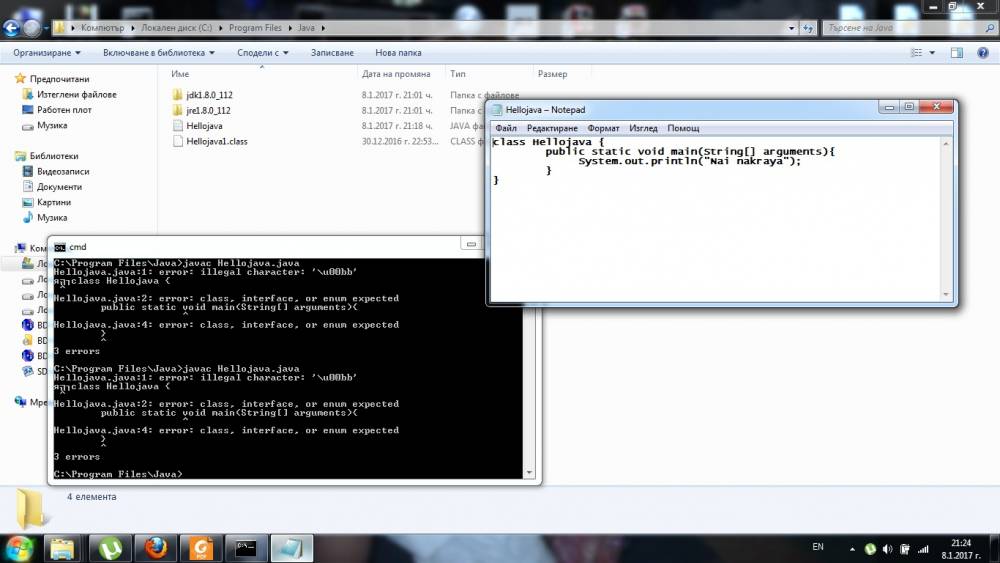Open Notepad Помощ menu
The image size is (1000, 563).
tap(684, 128)
